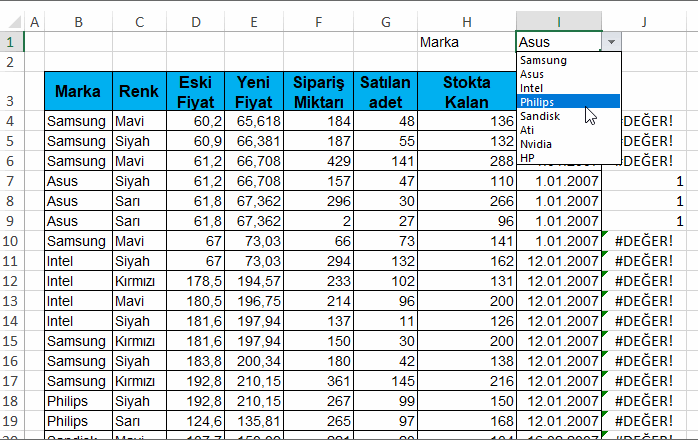Select row header 19

pyautogui.click(x=10, y=421)
